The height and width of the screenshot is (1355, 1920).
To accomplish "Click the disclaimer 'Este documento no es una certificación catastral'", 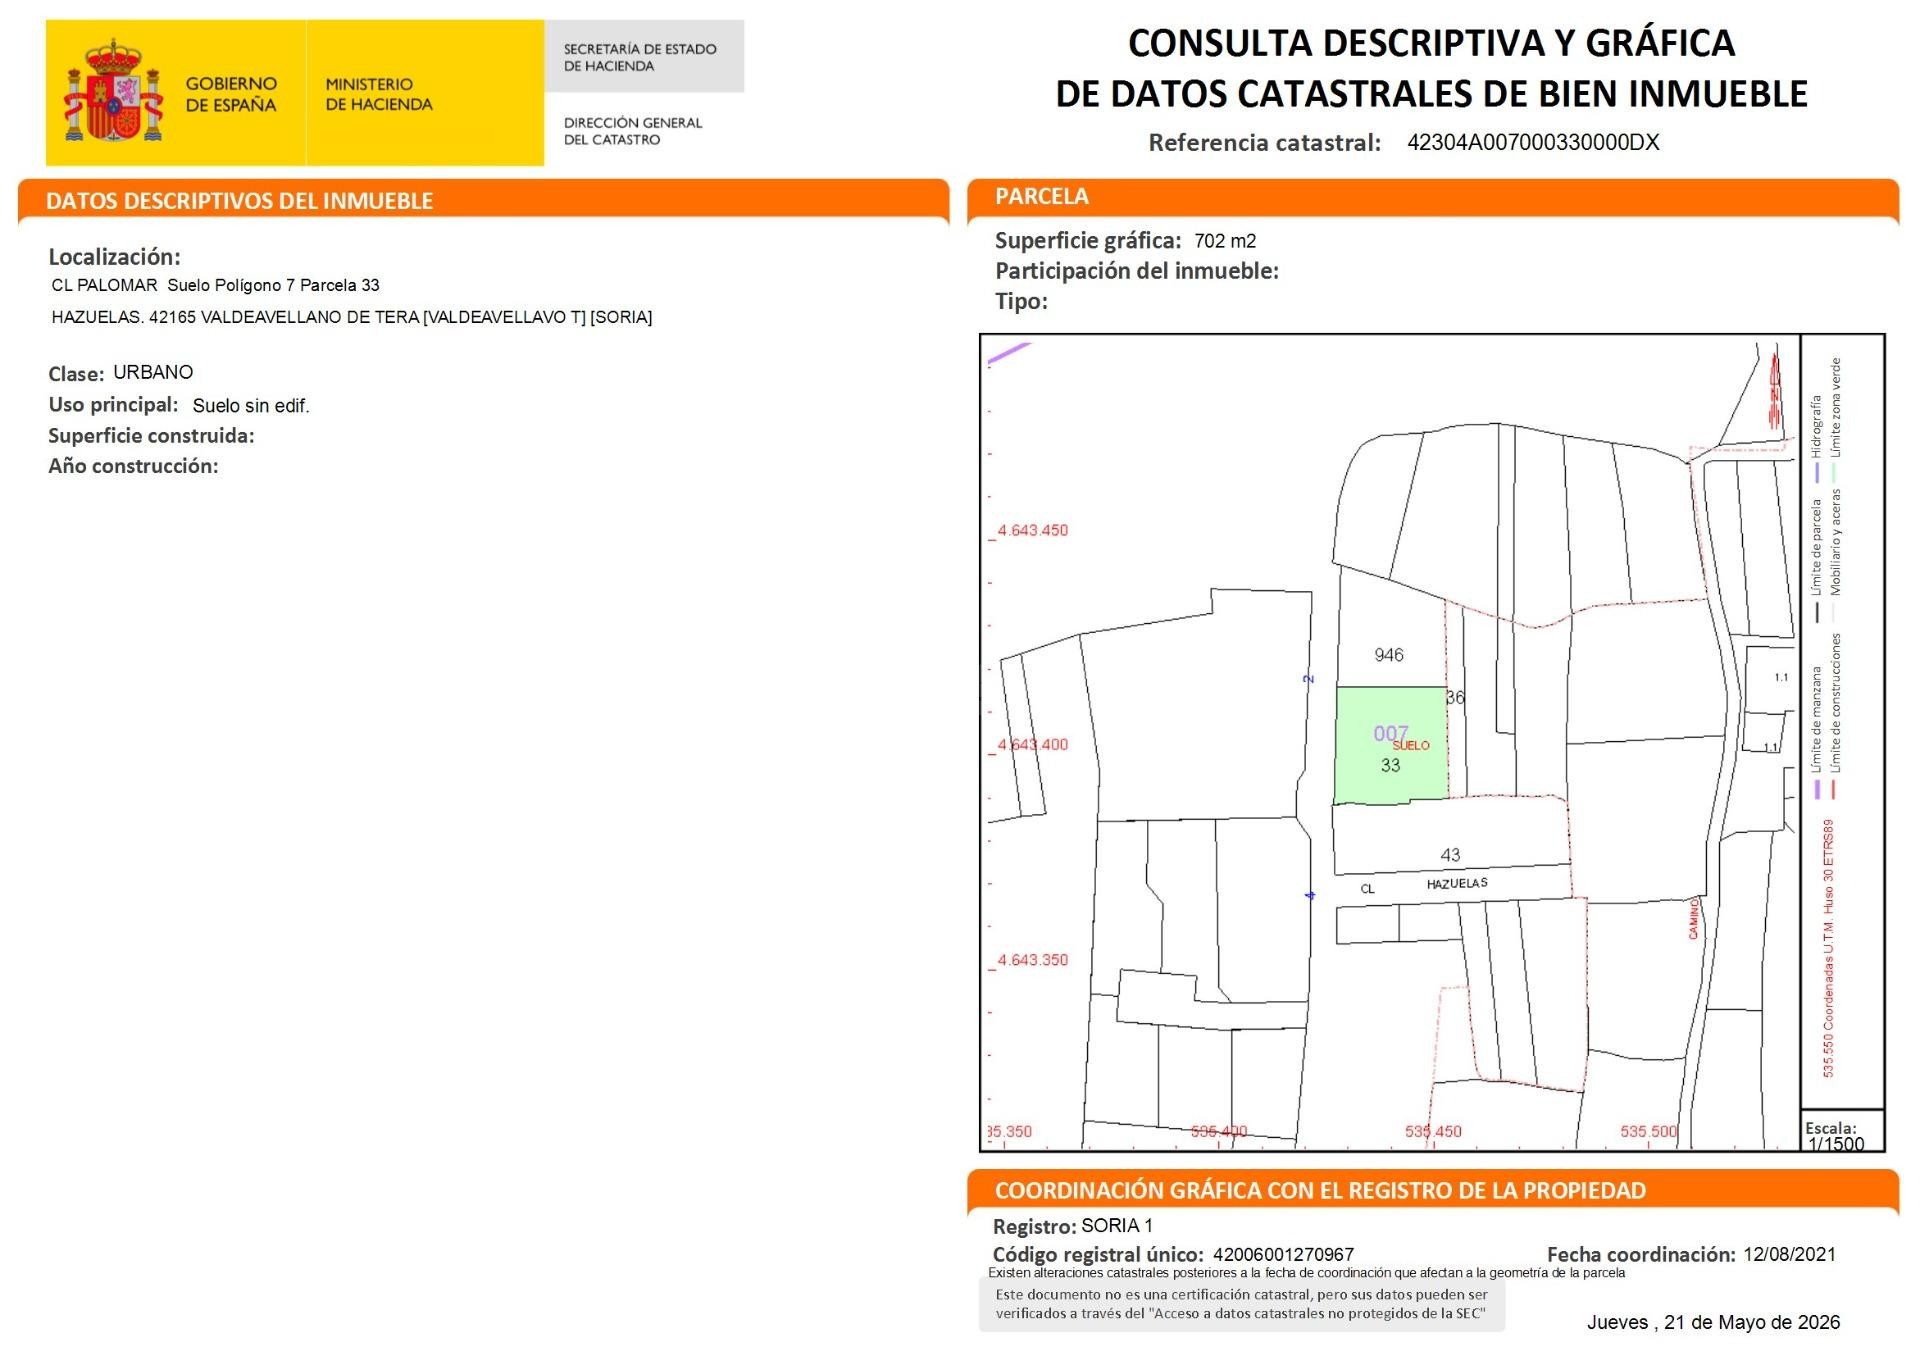I will 1241,1304.
